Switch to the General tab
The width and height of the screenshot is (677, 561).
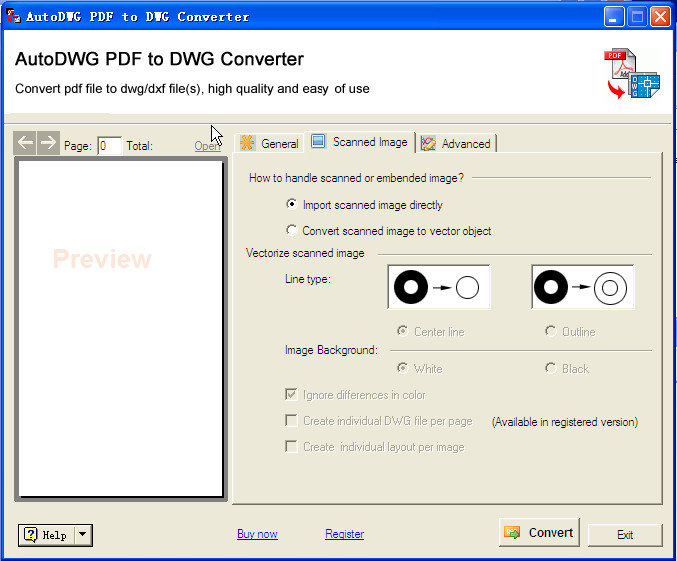coord(269,143)
